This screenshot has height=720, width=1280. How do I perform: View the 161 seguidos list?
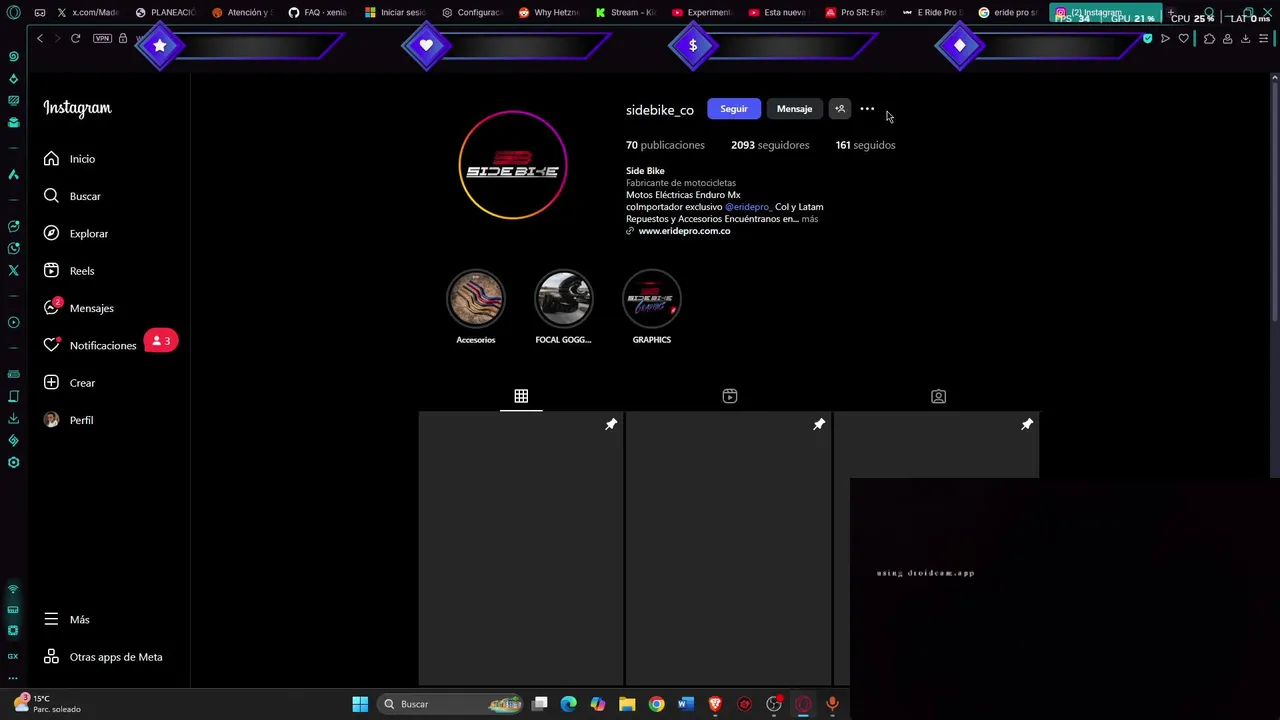click(865, 145)
